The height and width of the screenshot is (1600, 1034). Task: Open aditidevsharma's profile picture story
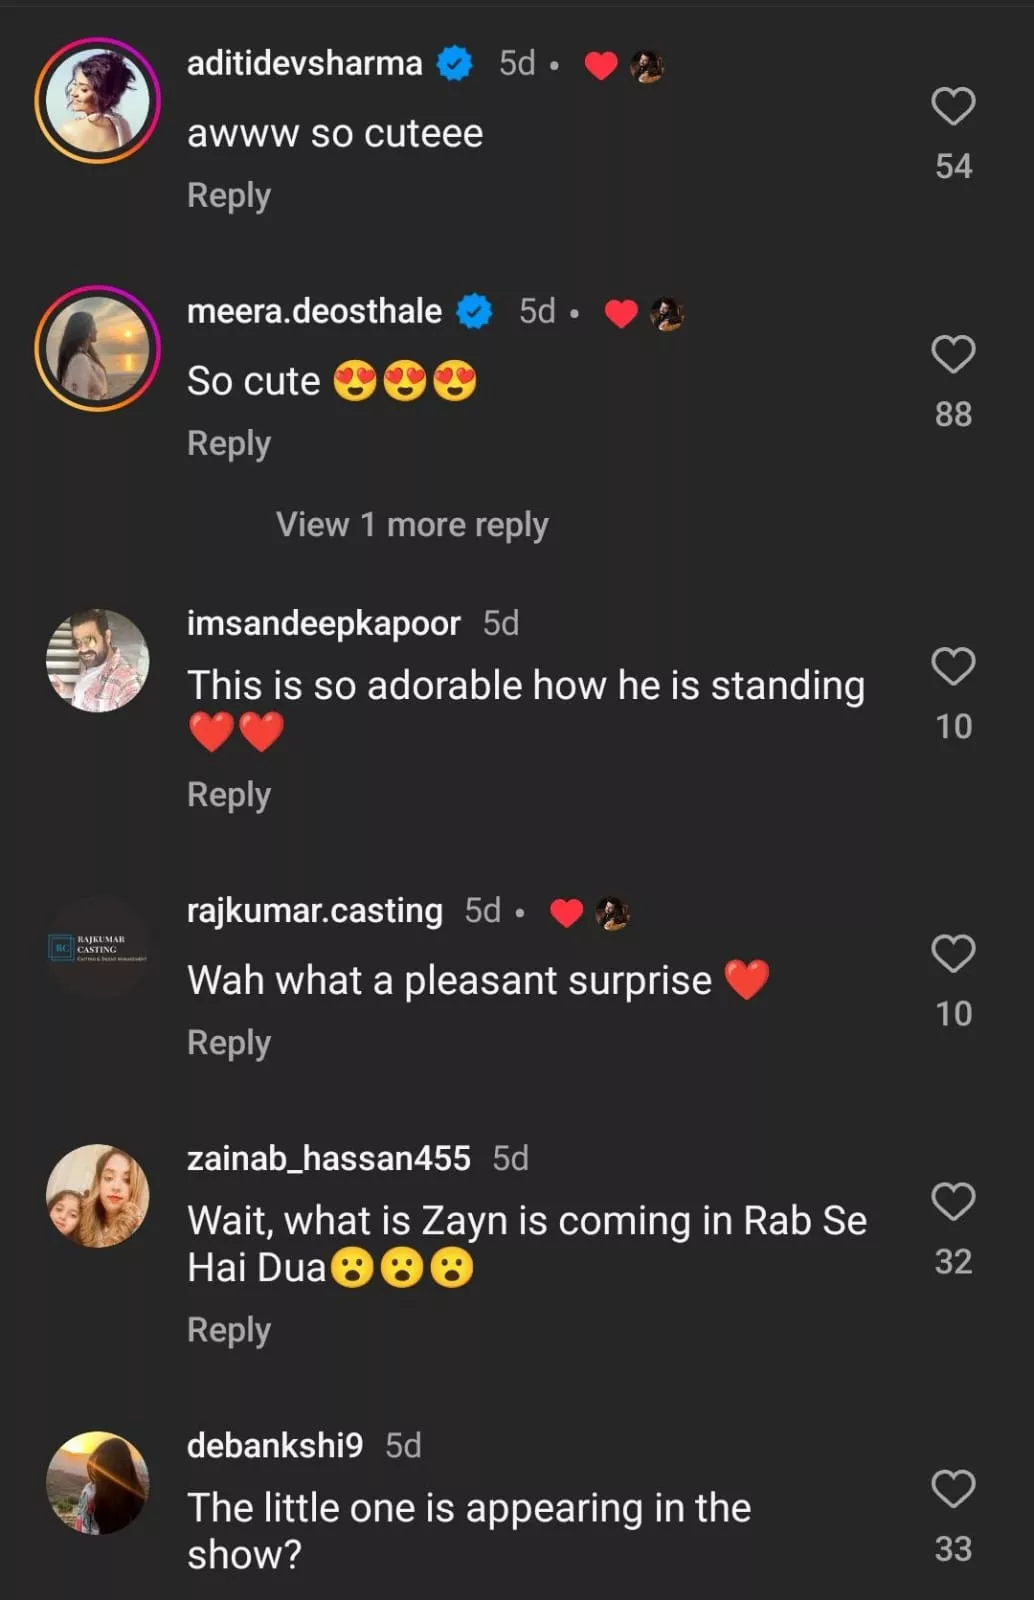pyautogui.click(x=98, y=100)
